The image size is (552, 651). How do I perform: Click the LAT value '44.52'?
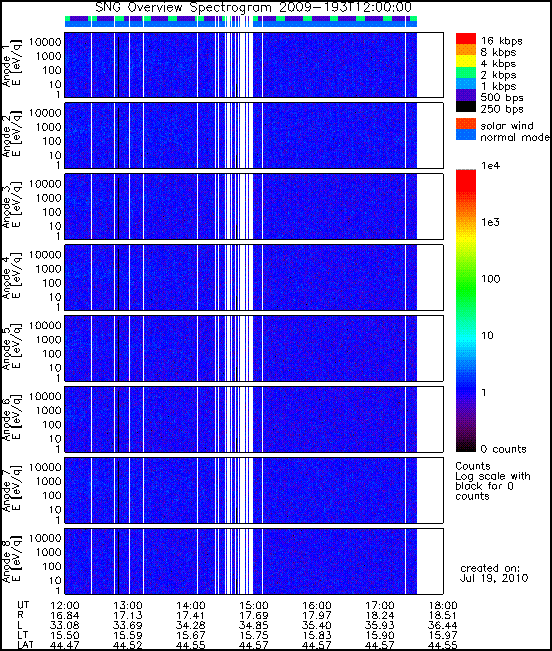coord(127,645)
